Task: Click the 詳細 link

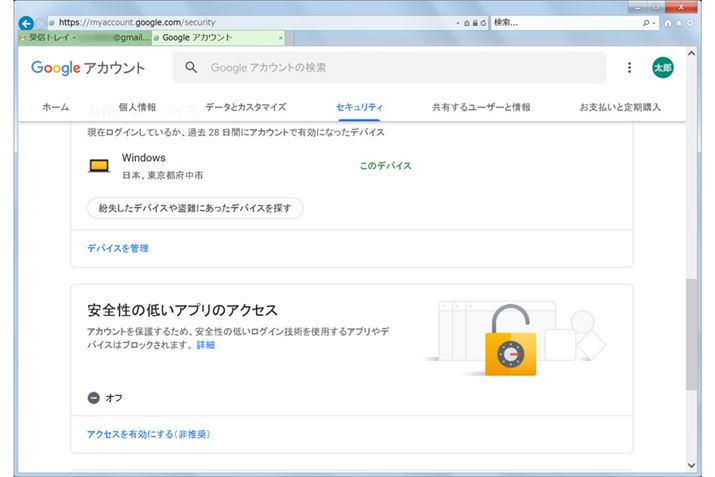Action: click(x=206, y=345)
